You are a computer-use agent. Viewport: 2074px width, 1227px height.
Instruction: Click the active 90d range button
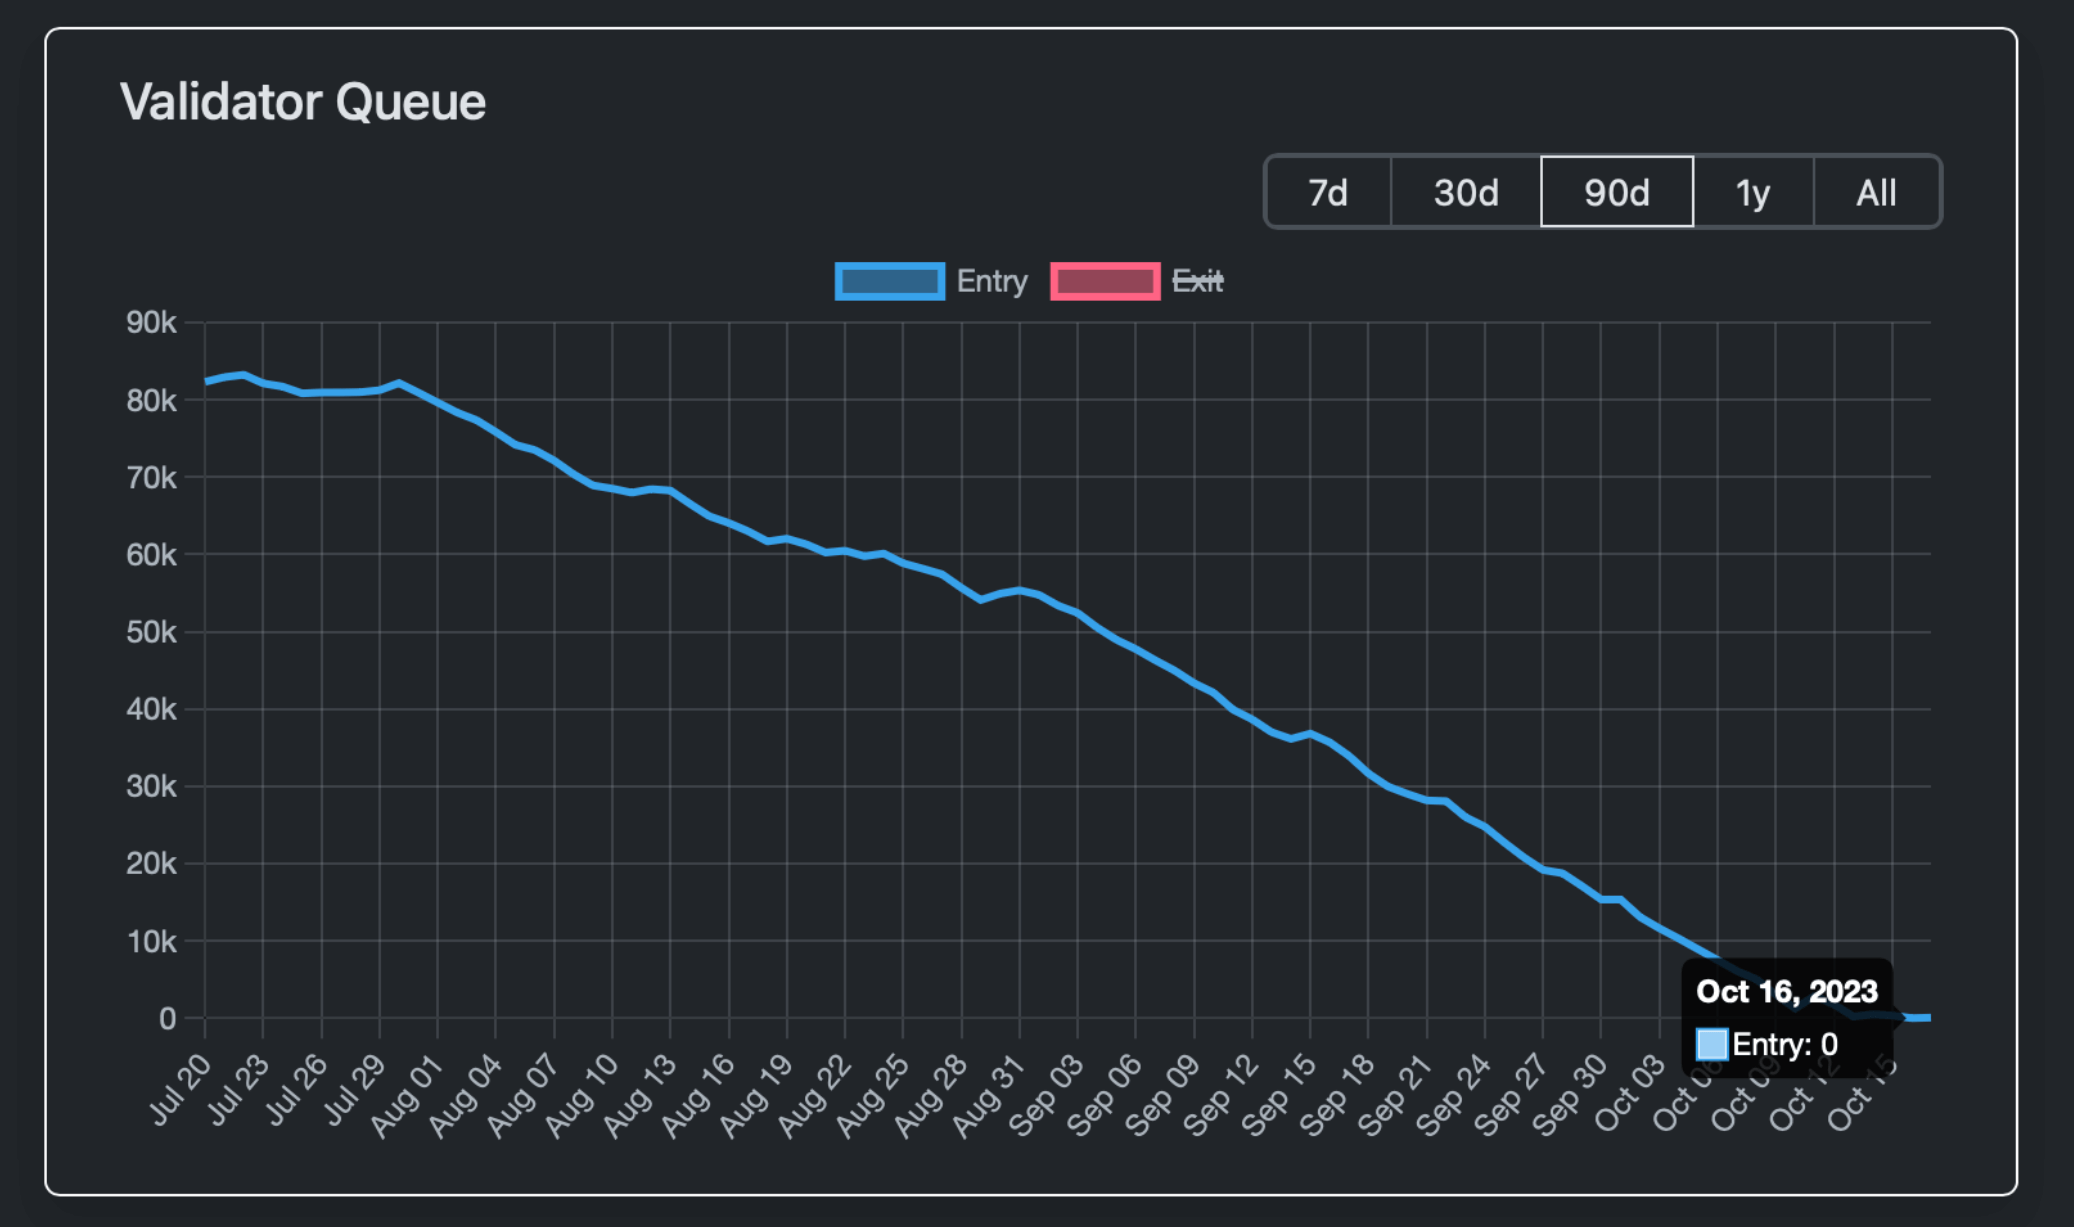point(1616,192)
